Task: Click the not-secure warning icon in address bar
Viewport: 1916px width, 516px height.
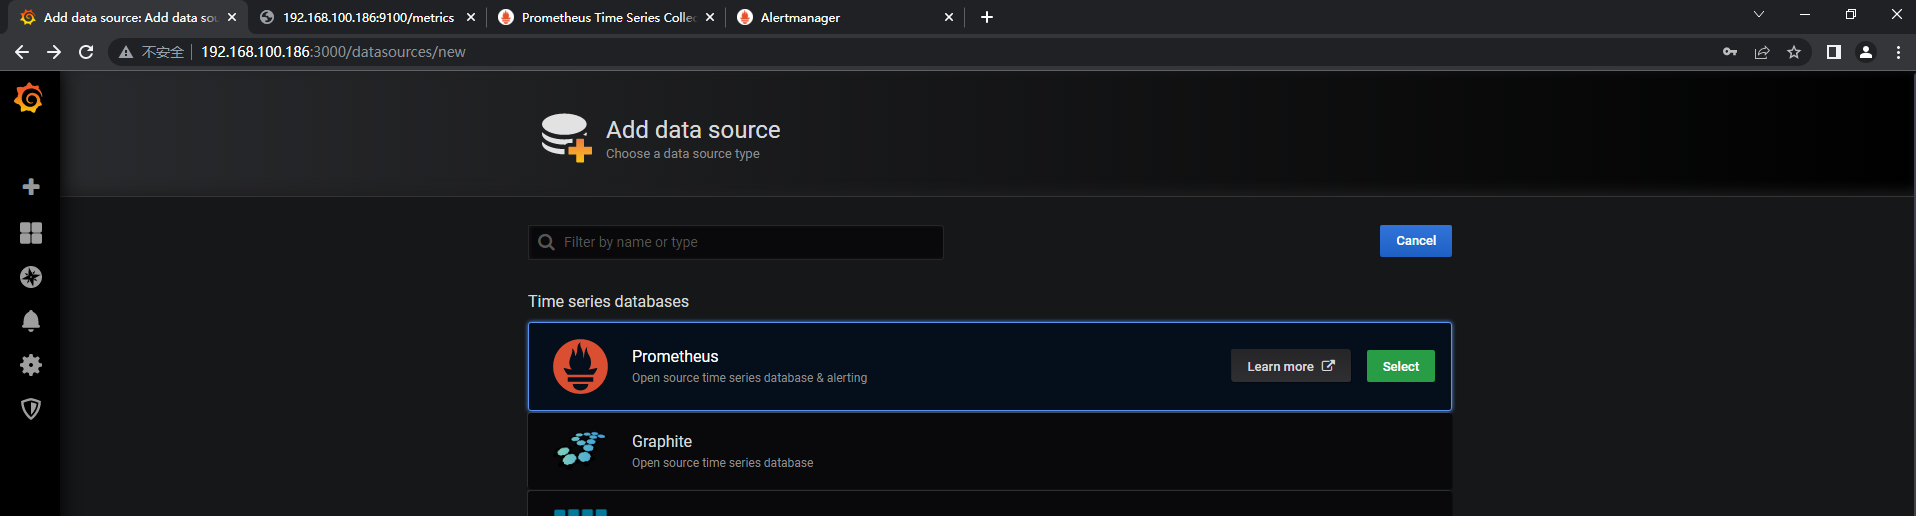Action: [x=126, y=52]
